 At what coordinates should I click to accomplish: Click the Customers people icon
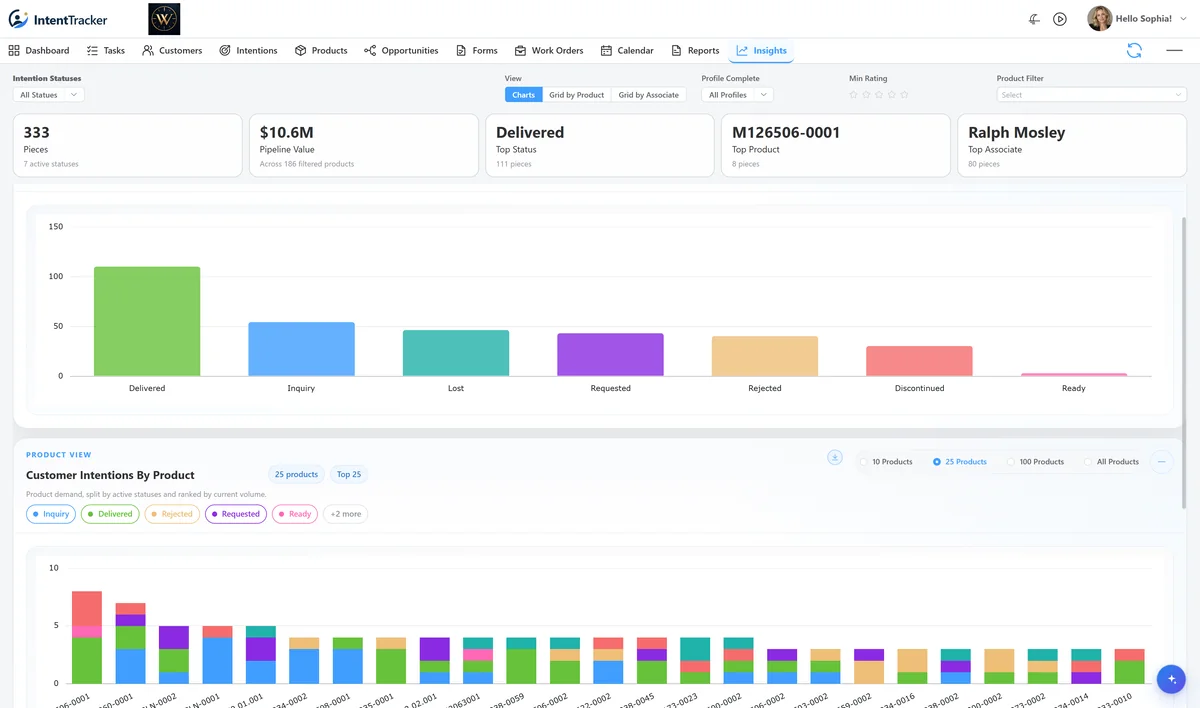click(x=148, y=50)
